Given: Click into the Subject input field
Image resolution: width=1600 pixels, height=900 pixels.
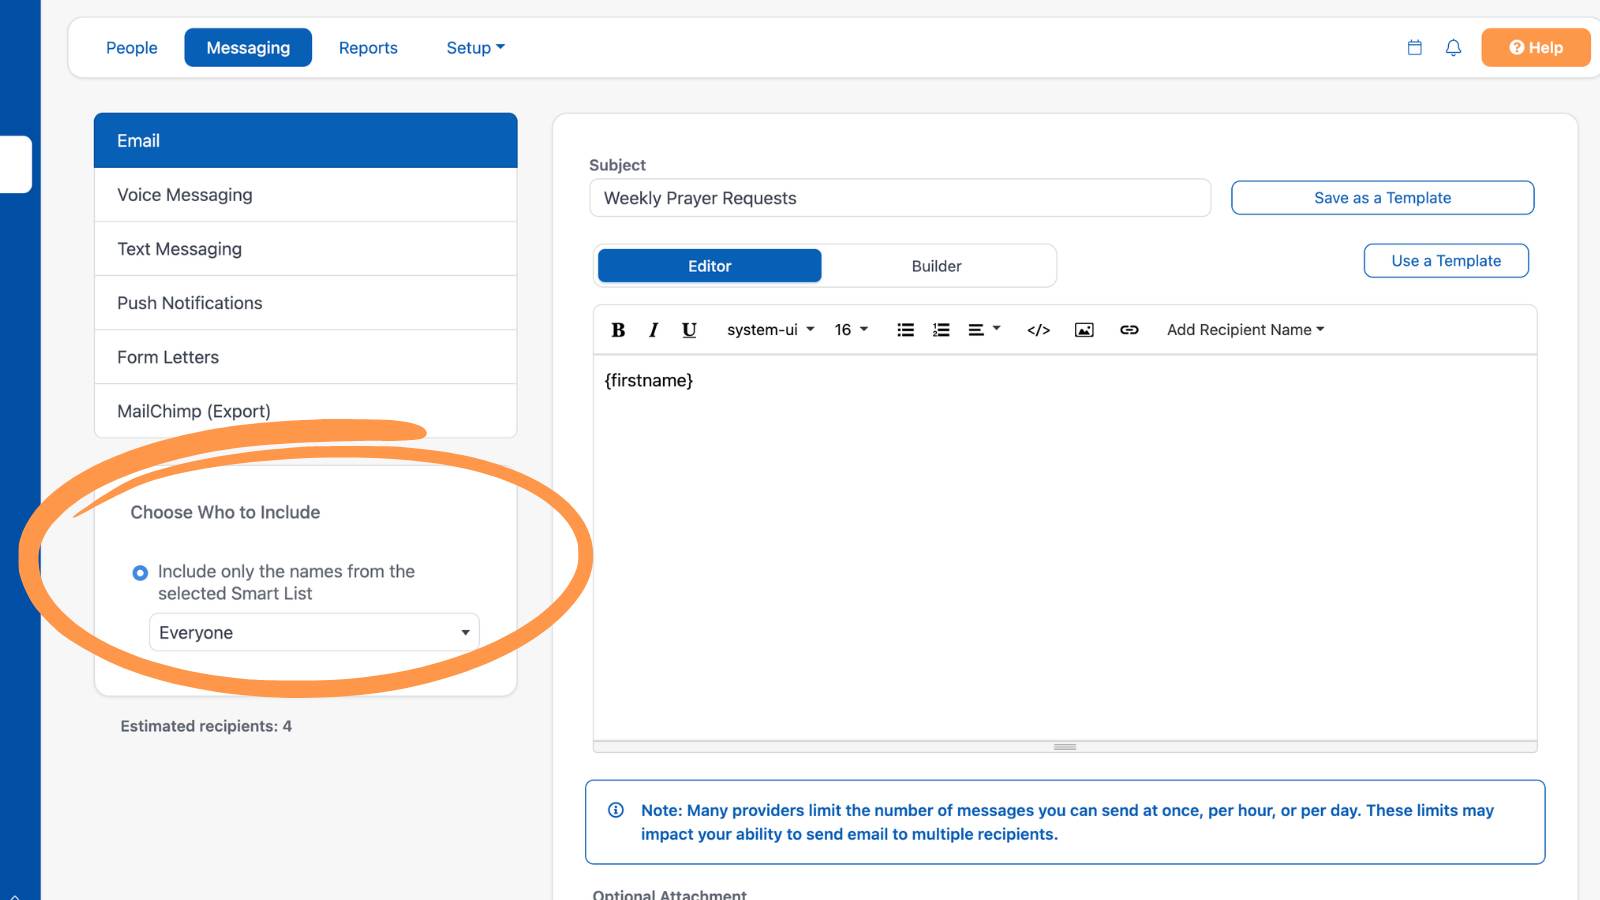Looking at the screenshot, I should pyautogui.click(x=900, y=198).
